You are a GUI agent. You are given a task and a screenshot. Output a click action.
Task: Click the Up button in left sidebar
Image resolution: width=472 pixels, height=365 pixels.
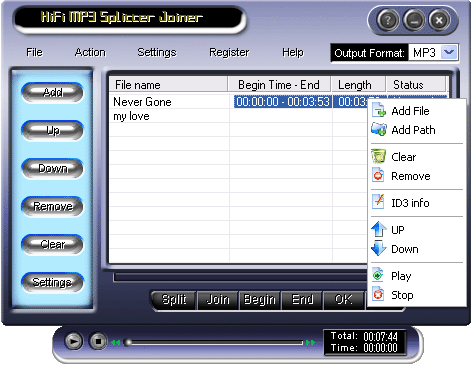pos(52,130)
